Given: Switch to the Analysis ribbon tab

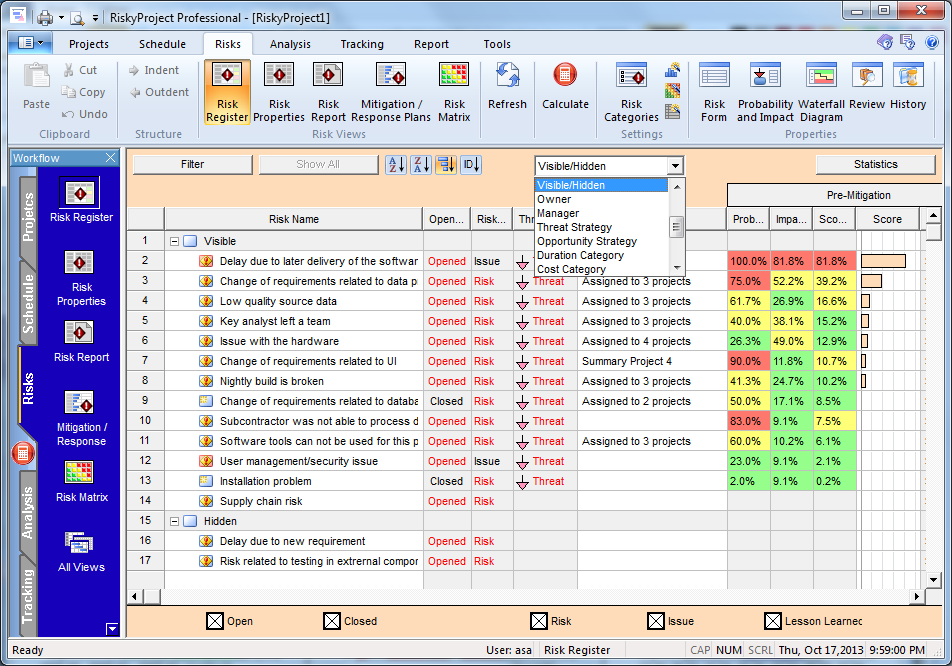Looking at the screenshot, I should pos(294,44).
